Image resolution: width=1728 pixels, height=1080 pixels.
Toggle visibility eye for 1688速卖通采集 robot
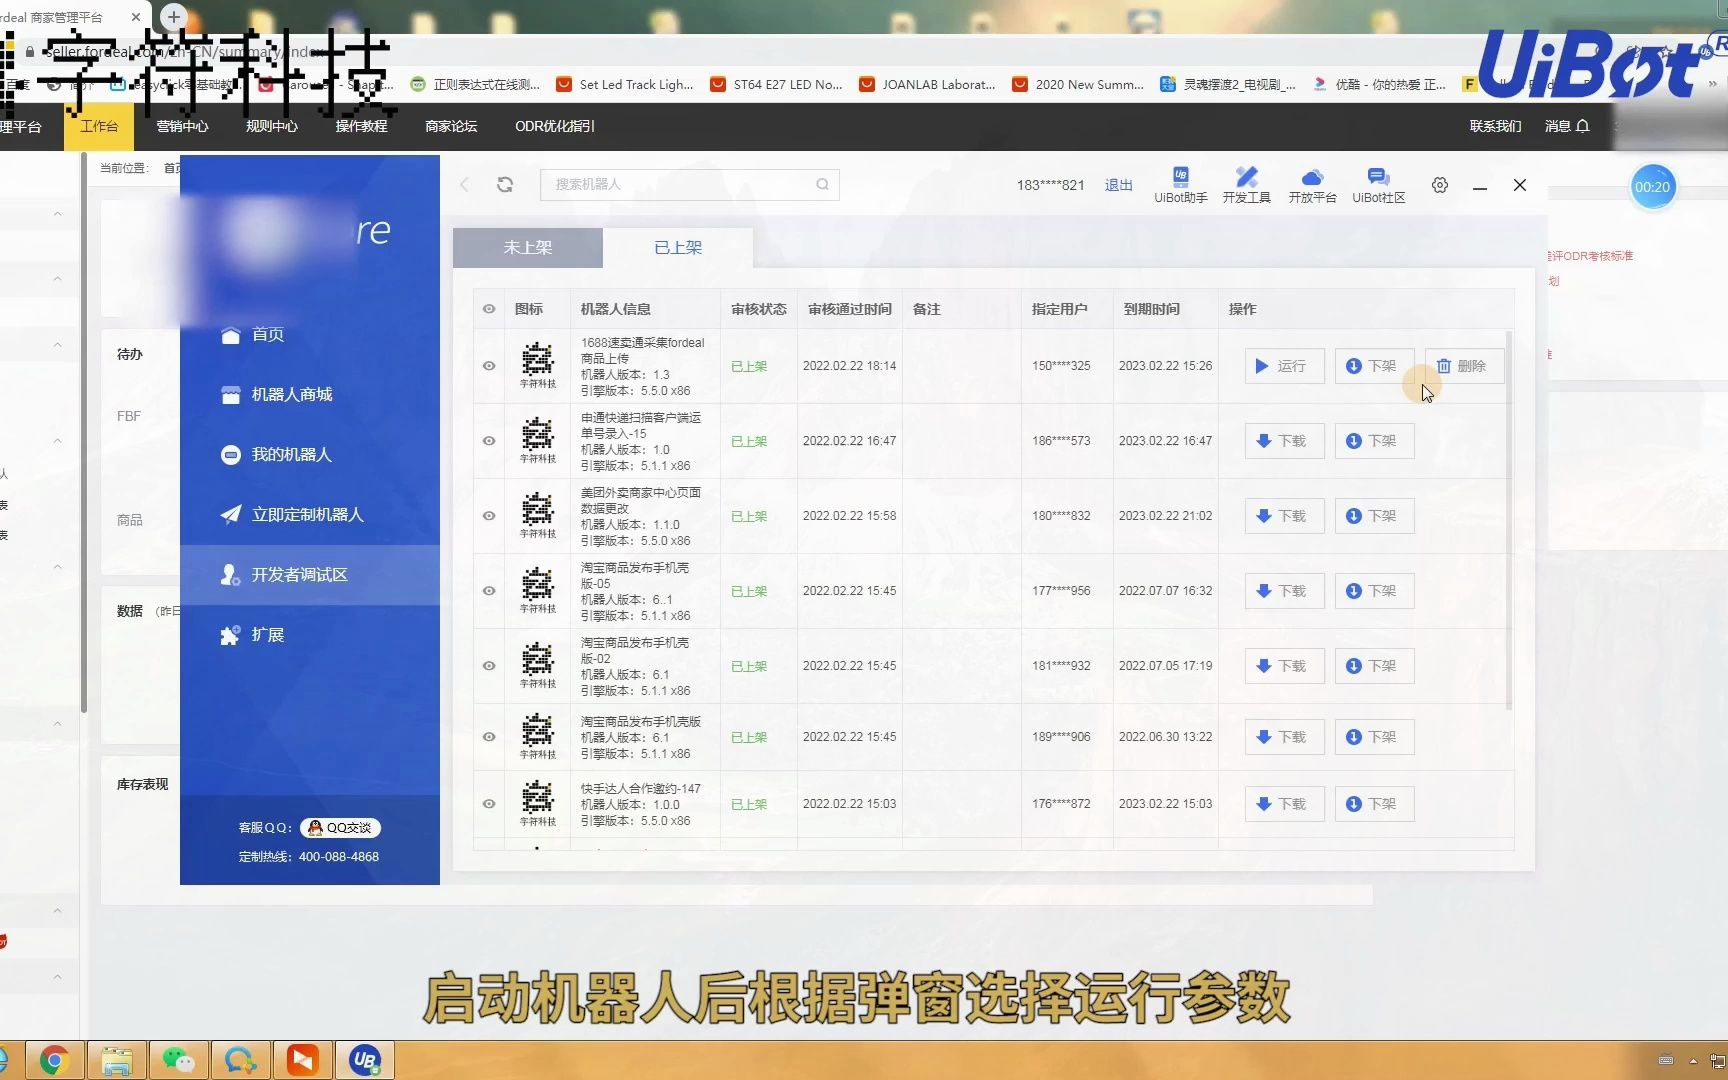[488, 366]
